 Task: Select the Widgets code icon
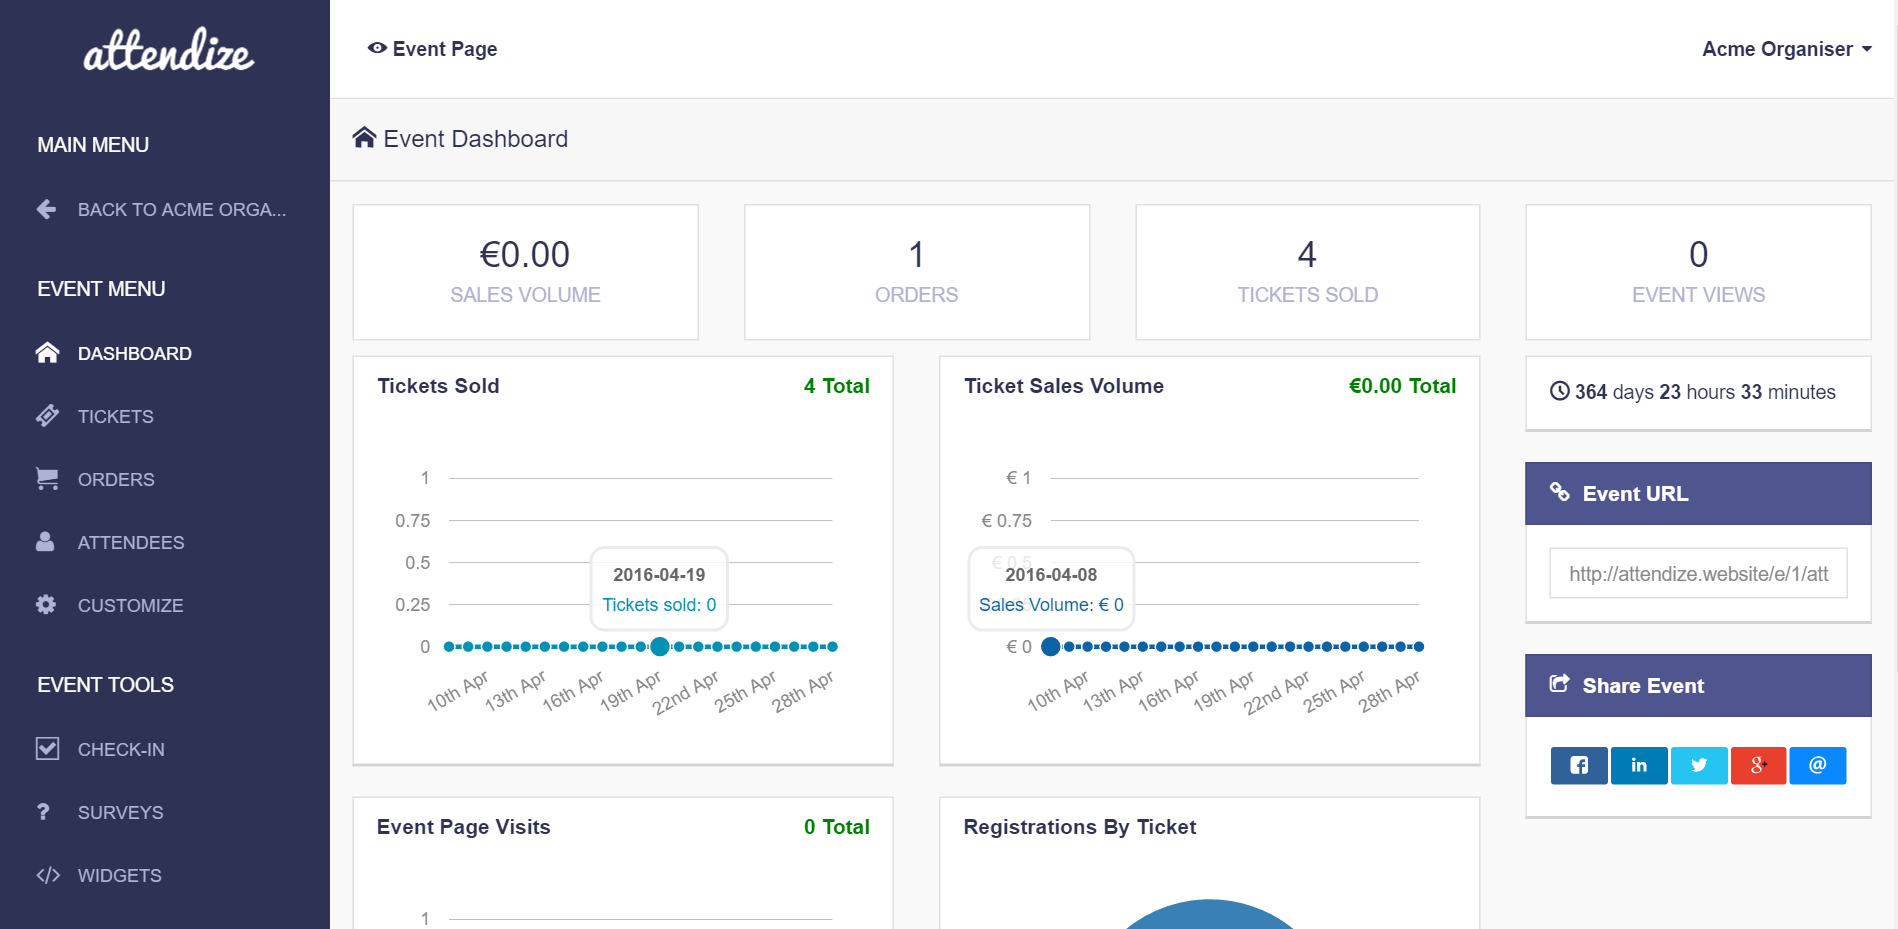point(47,875)
